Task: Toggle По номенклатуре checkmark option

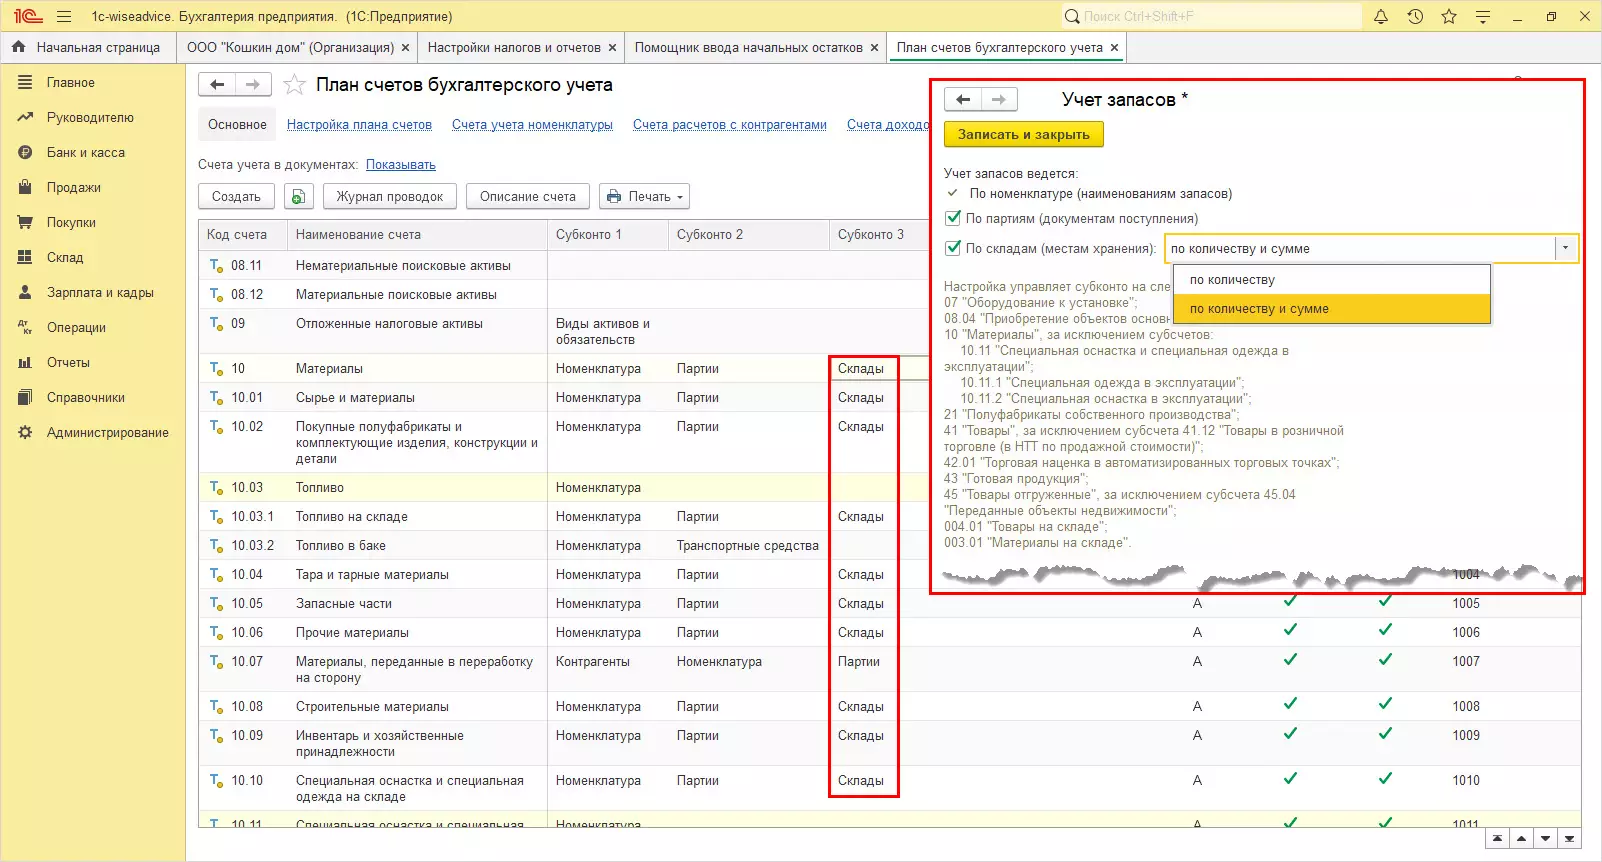Action: [953, 193]
